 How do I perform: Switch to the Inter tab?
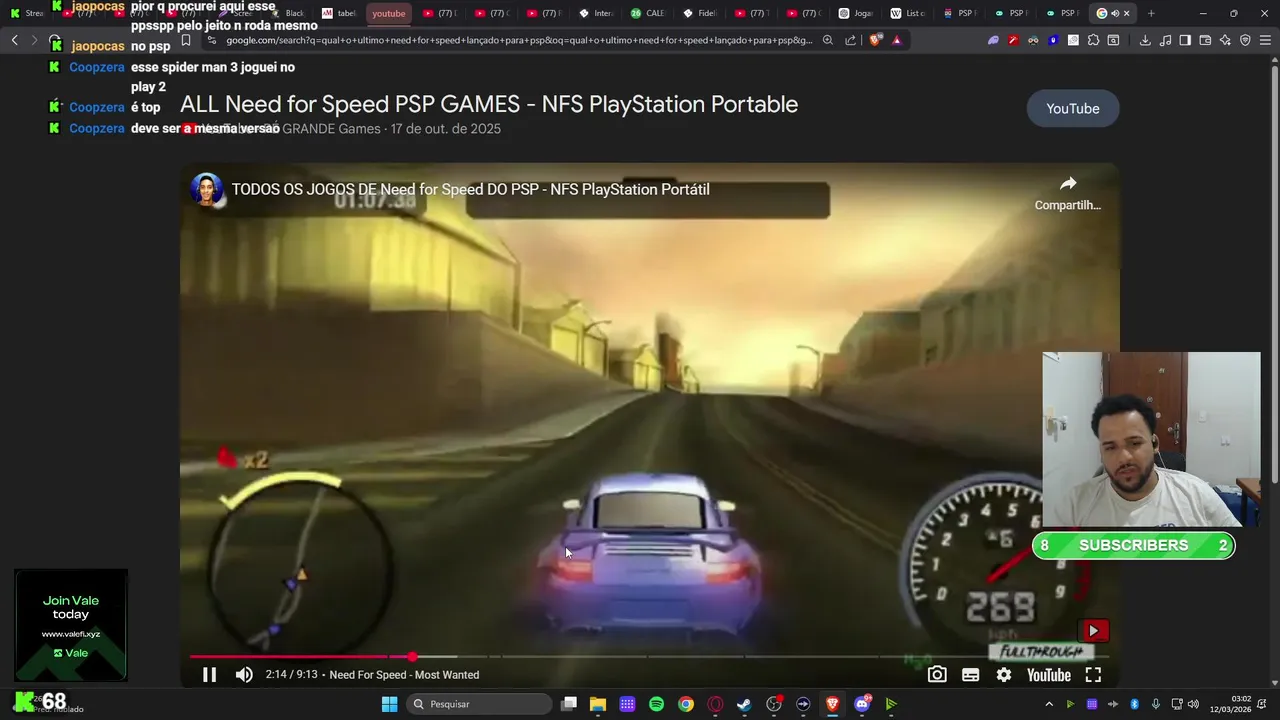(x=596, y=13)
